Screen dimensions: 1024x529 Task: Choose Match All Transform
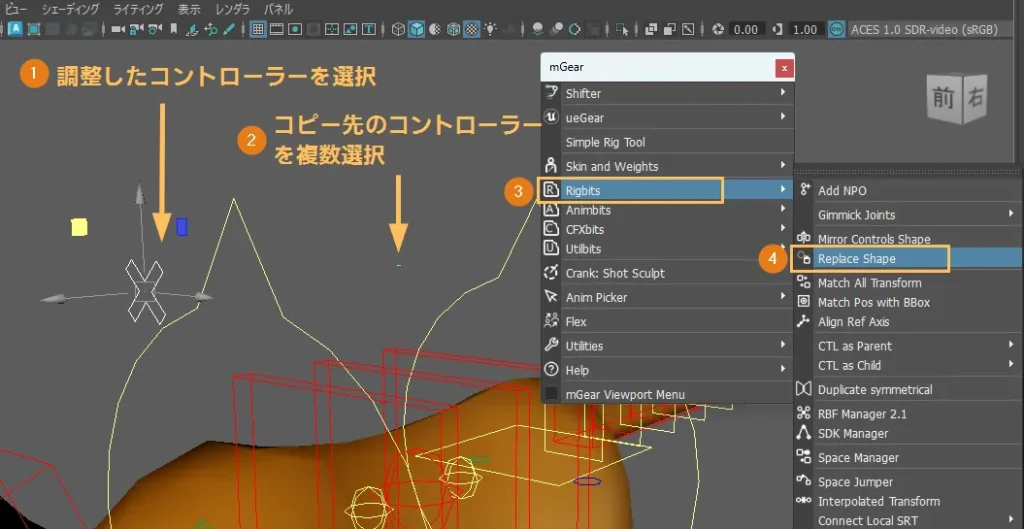click(869, 283)
